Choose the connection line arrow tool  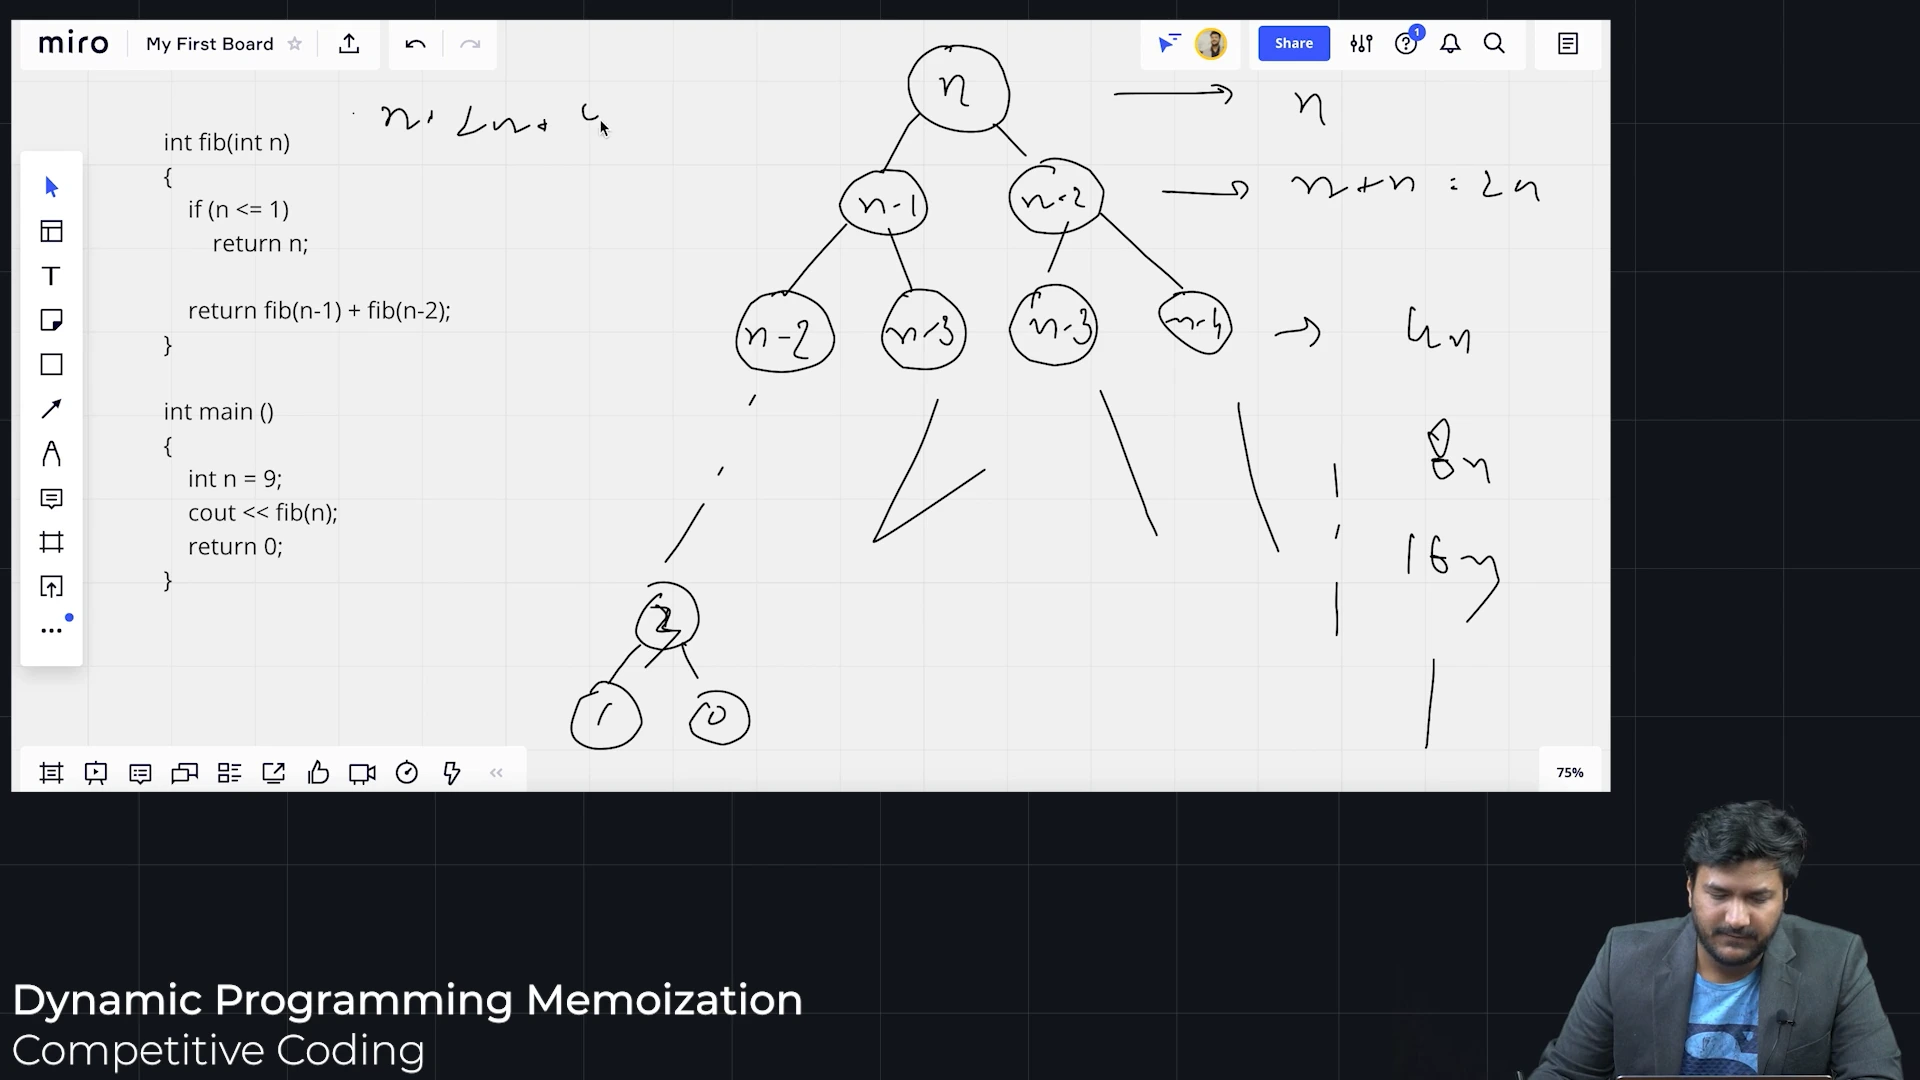coord(52,409)
